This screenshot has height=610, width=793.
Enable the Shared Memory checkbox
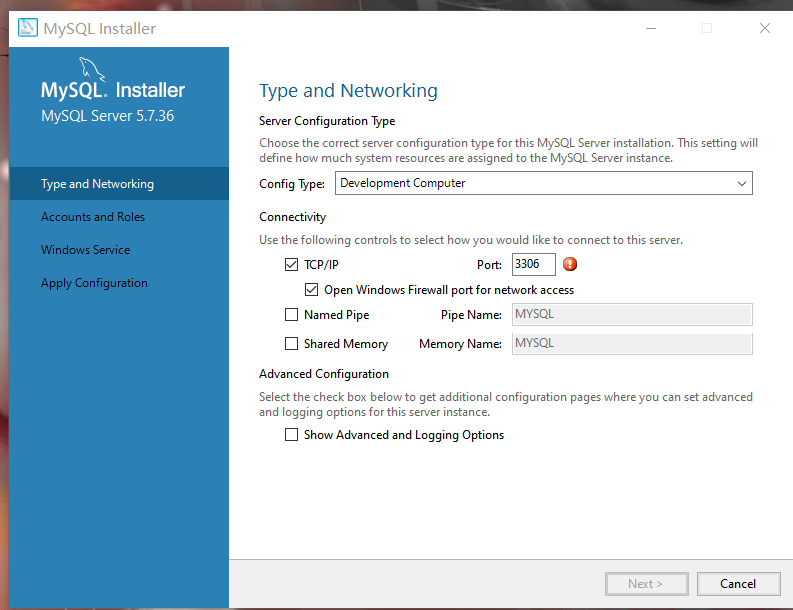tap(291, 344)
